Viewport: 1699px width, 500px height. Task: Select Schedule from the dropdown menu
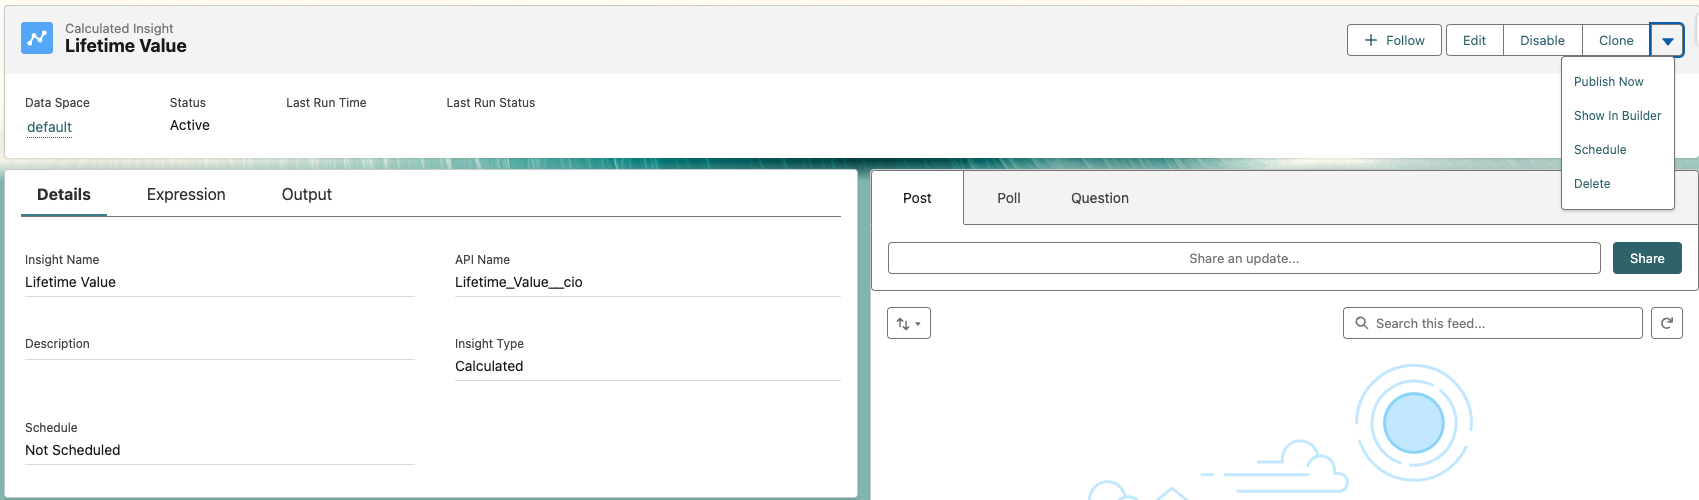click(x=1600, y=150)
